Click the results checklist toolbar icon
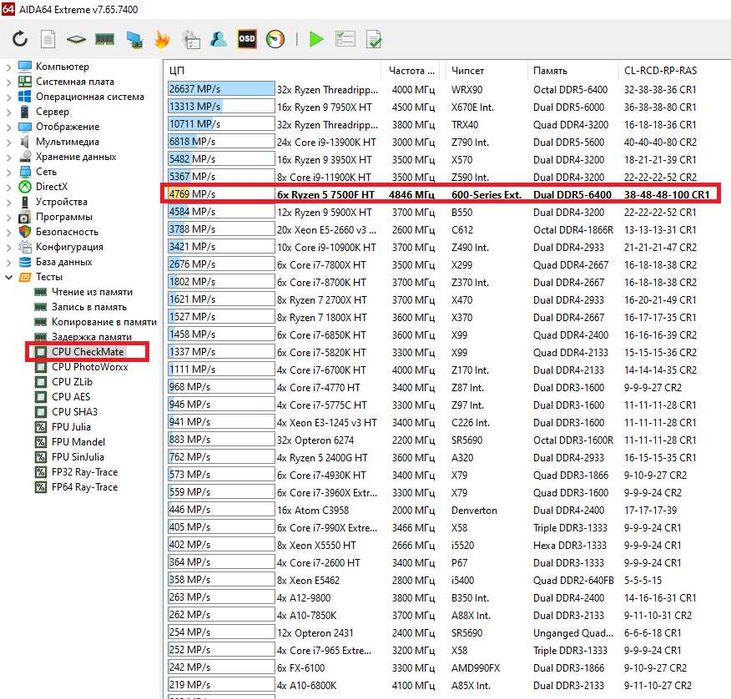Image resolution: width=731 pixels, height=699 pixels. [345, 39]
